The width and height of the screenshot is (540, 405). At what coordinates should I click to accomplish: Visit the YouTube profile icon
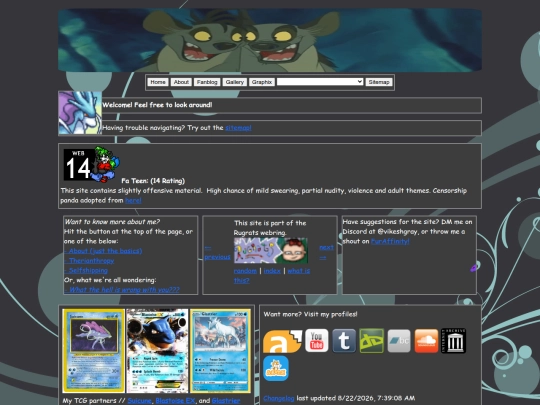316,340
